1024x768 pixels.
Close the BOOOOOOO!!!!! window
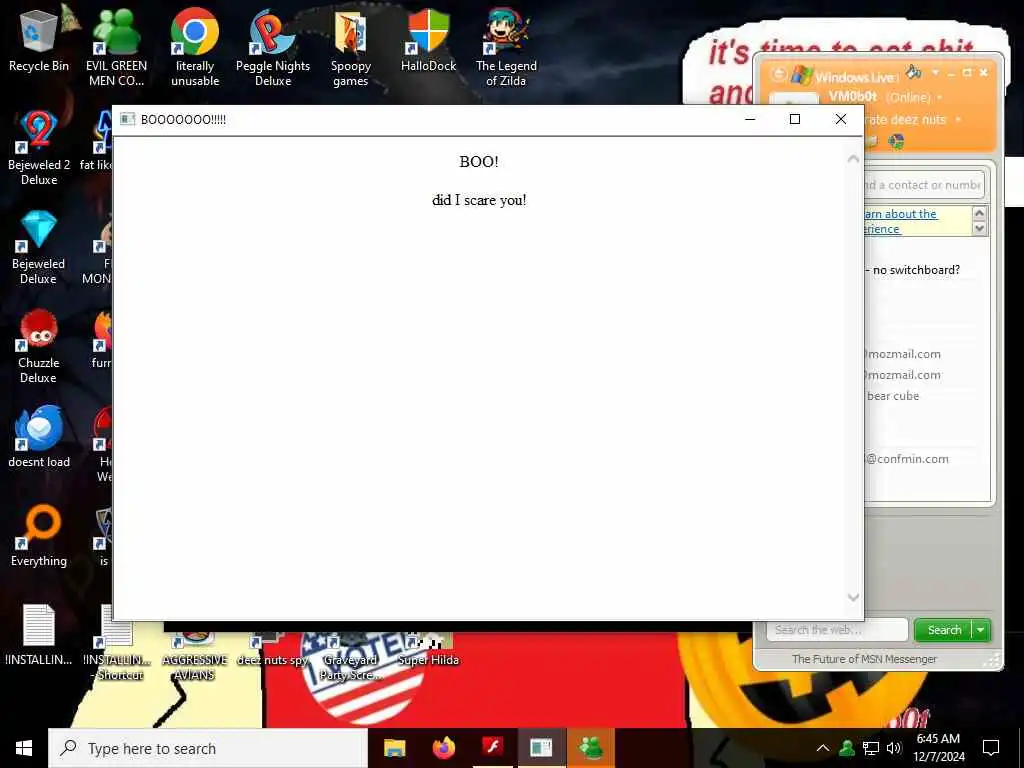point(841,119)
